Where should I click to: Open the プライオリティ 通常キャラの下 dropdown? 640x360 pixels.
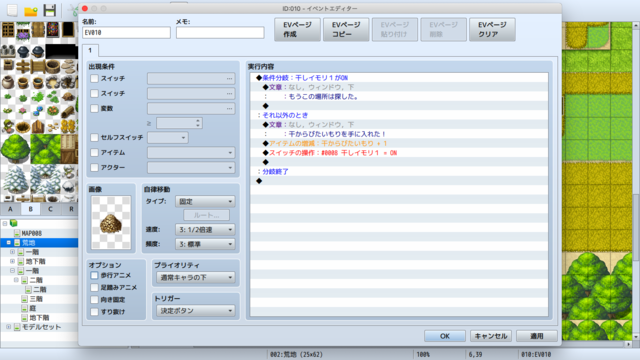196,278
